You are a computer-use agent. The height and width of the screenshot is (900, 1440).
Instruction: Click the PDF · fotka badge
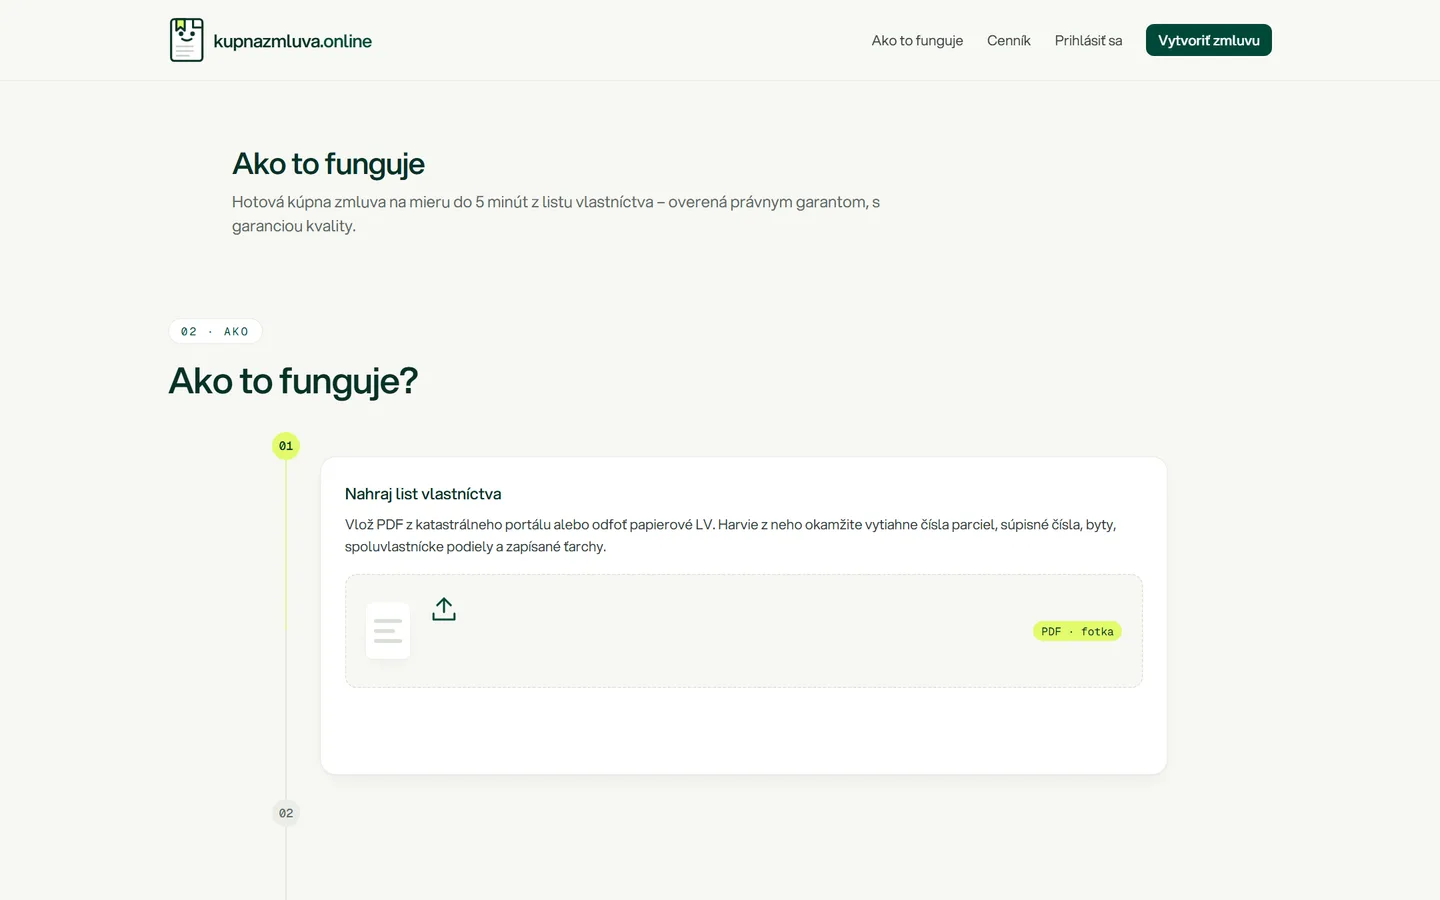click(x=1077, y=631)
